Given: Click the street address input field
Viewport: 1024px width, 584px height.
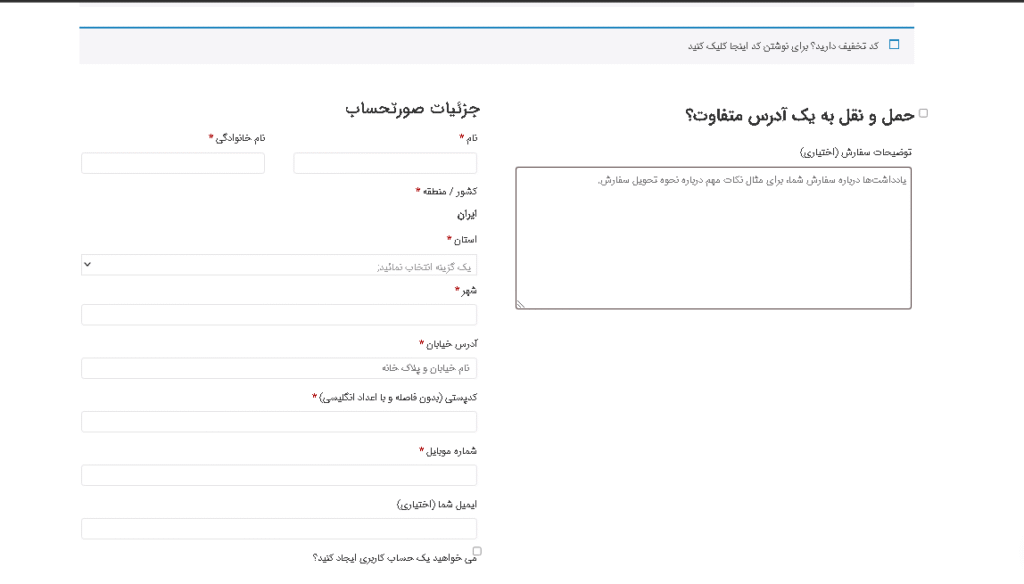Looking at the screenshot, I should 279,367.
